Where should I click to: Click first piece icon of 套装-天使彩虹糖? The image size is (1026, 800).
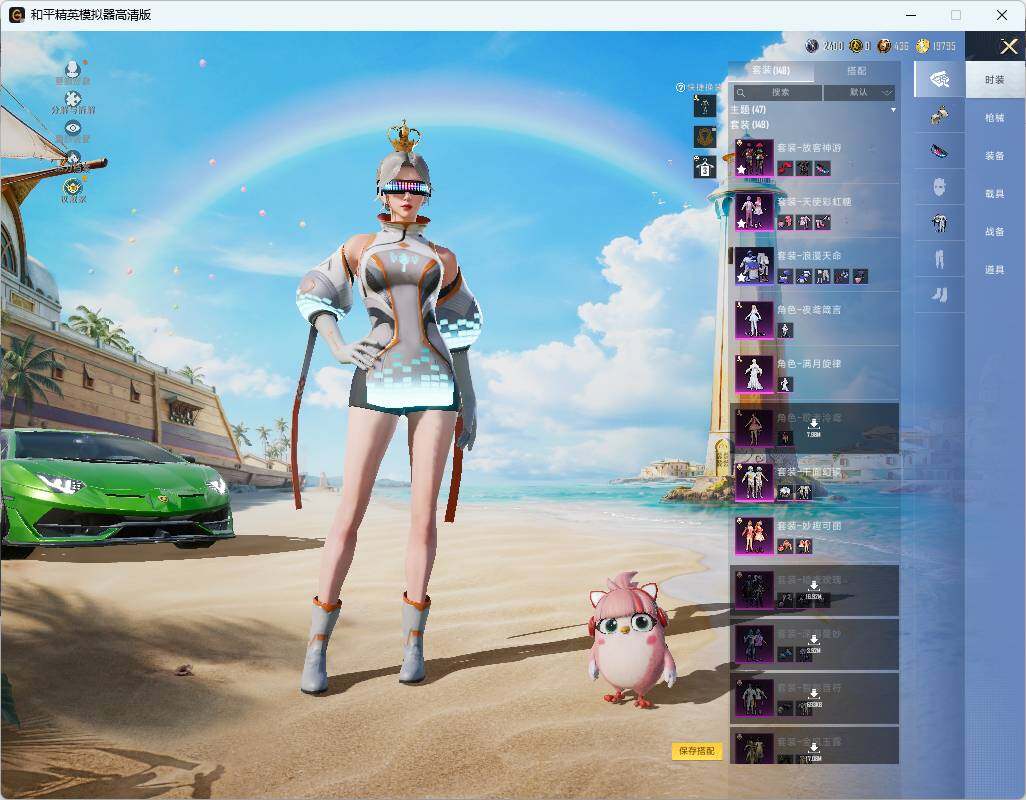point(785,222)
